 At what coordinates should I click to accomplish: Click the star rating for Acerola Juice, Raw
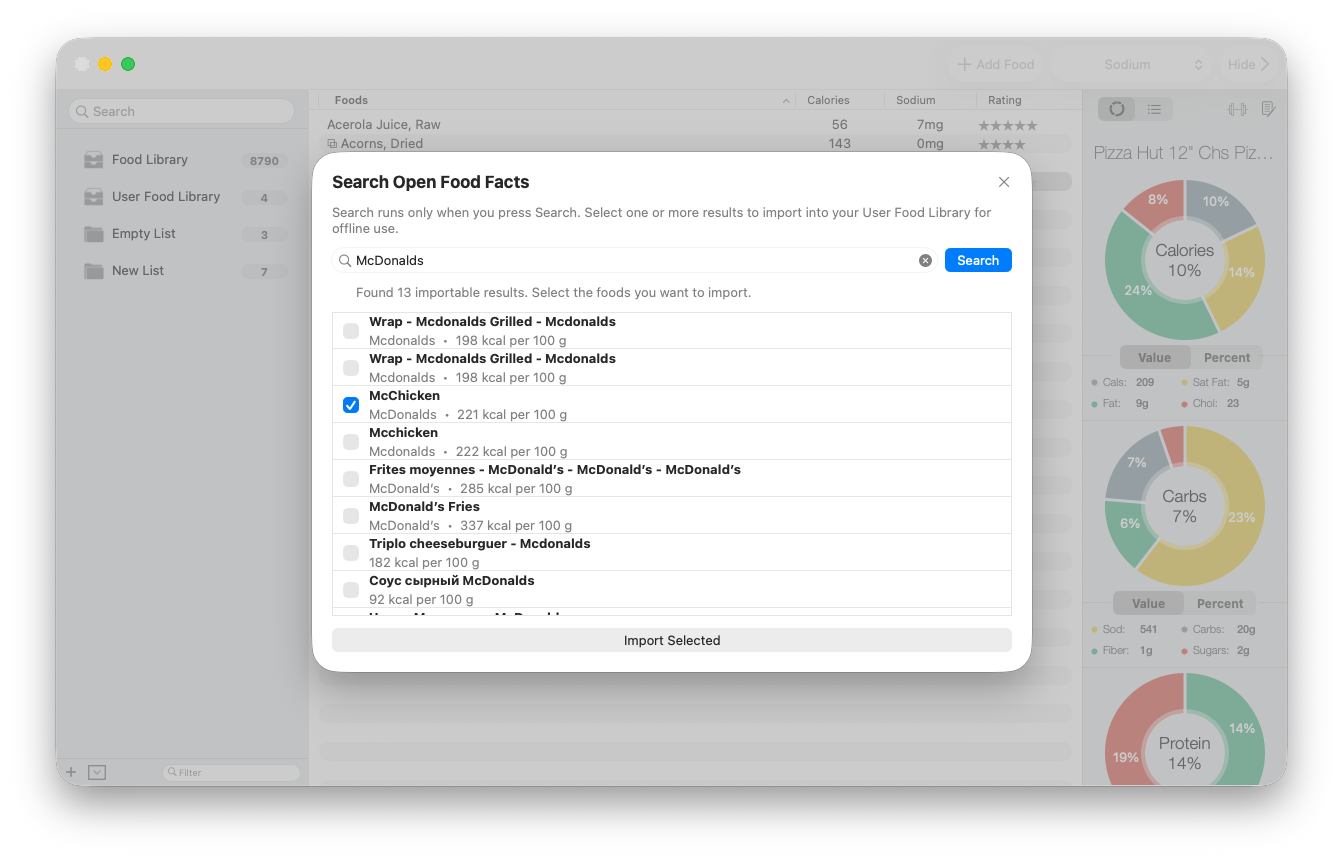pyautogui.click(x=1008, y=125)
